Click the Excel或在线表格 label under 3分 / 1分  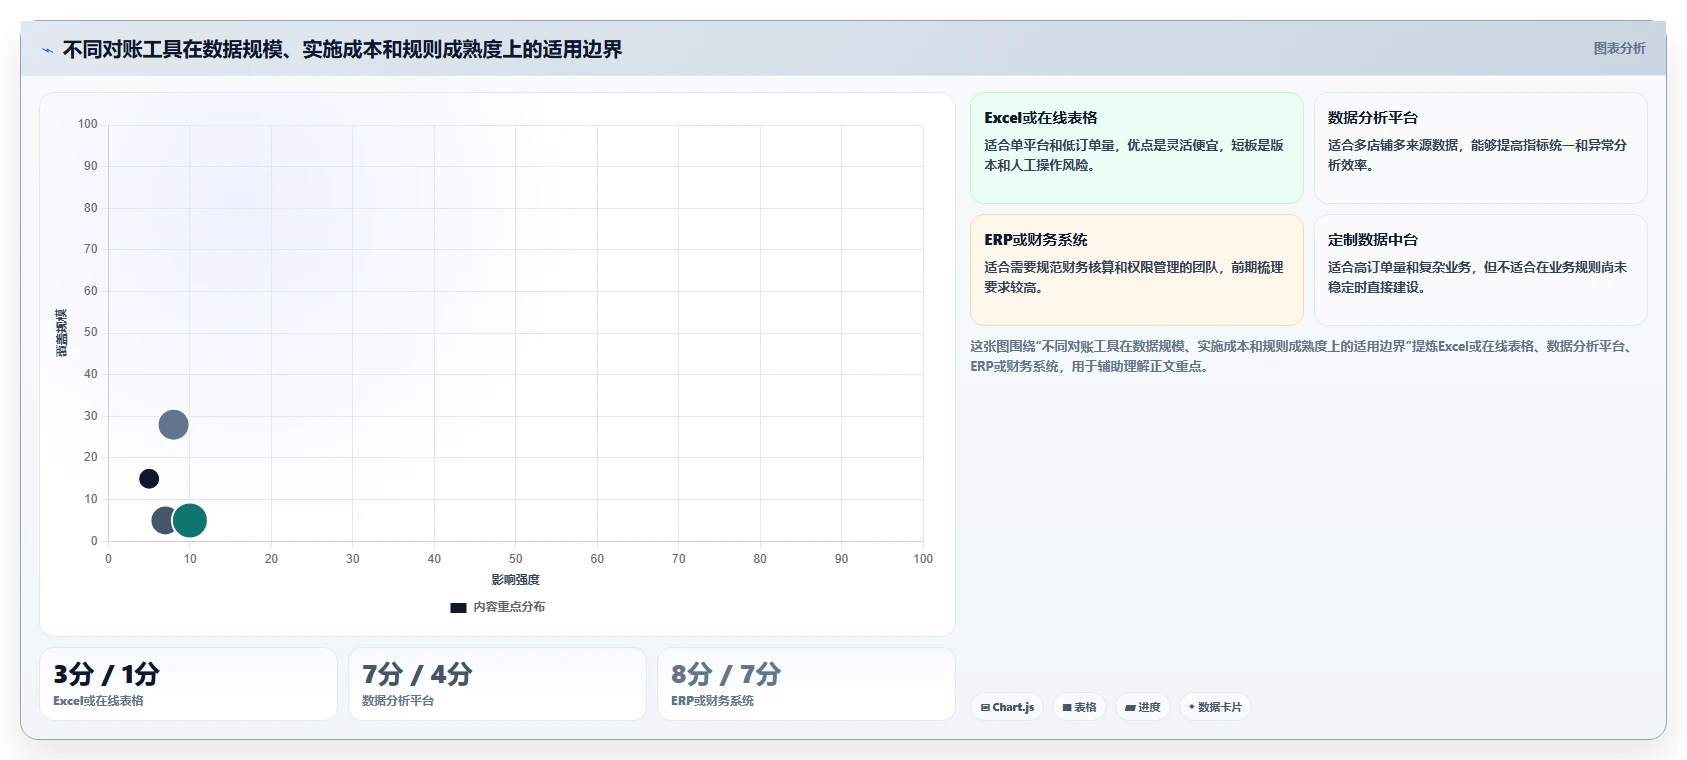[x=98, y=701]
